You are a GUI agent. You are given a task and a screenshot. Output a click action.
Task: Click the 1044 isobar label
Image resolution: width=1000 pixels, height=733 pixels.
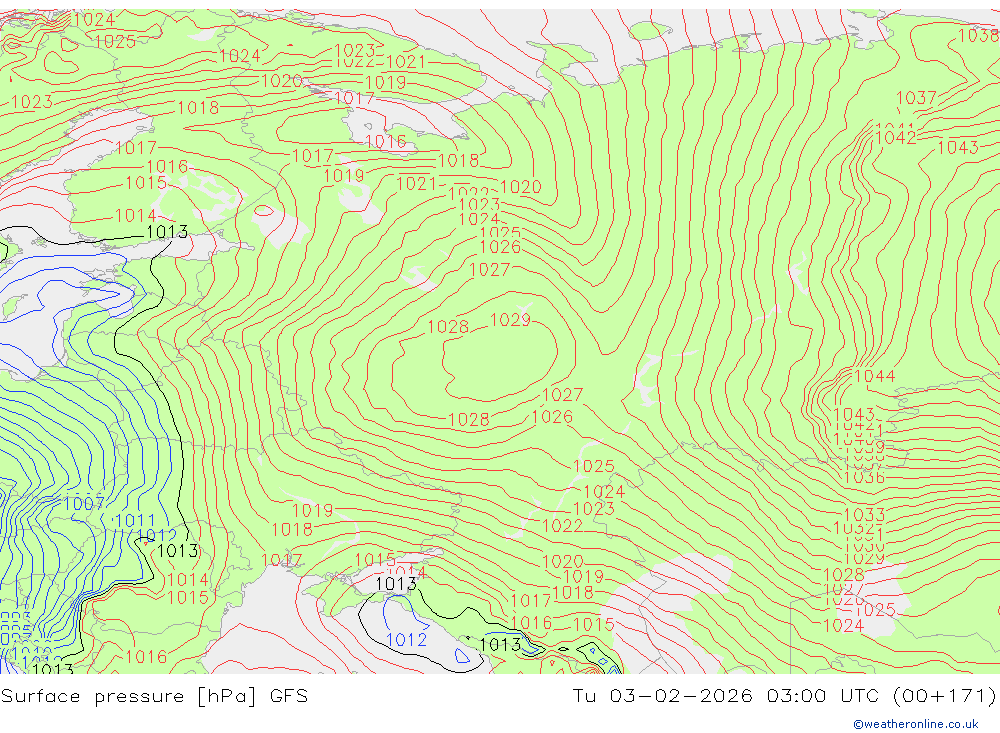[874, 376]
